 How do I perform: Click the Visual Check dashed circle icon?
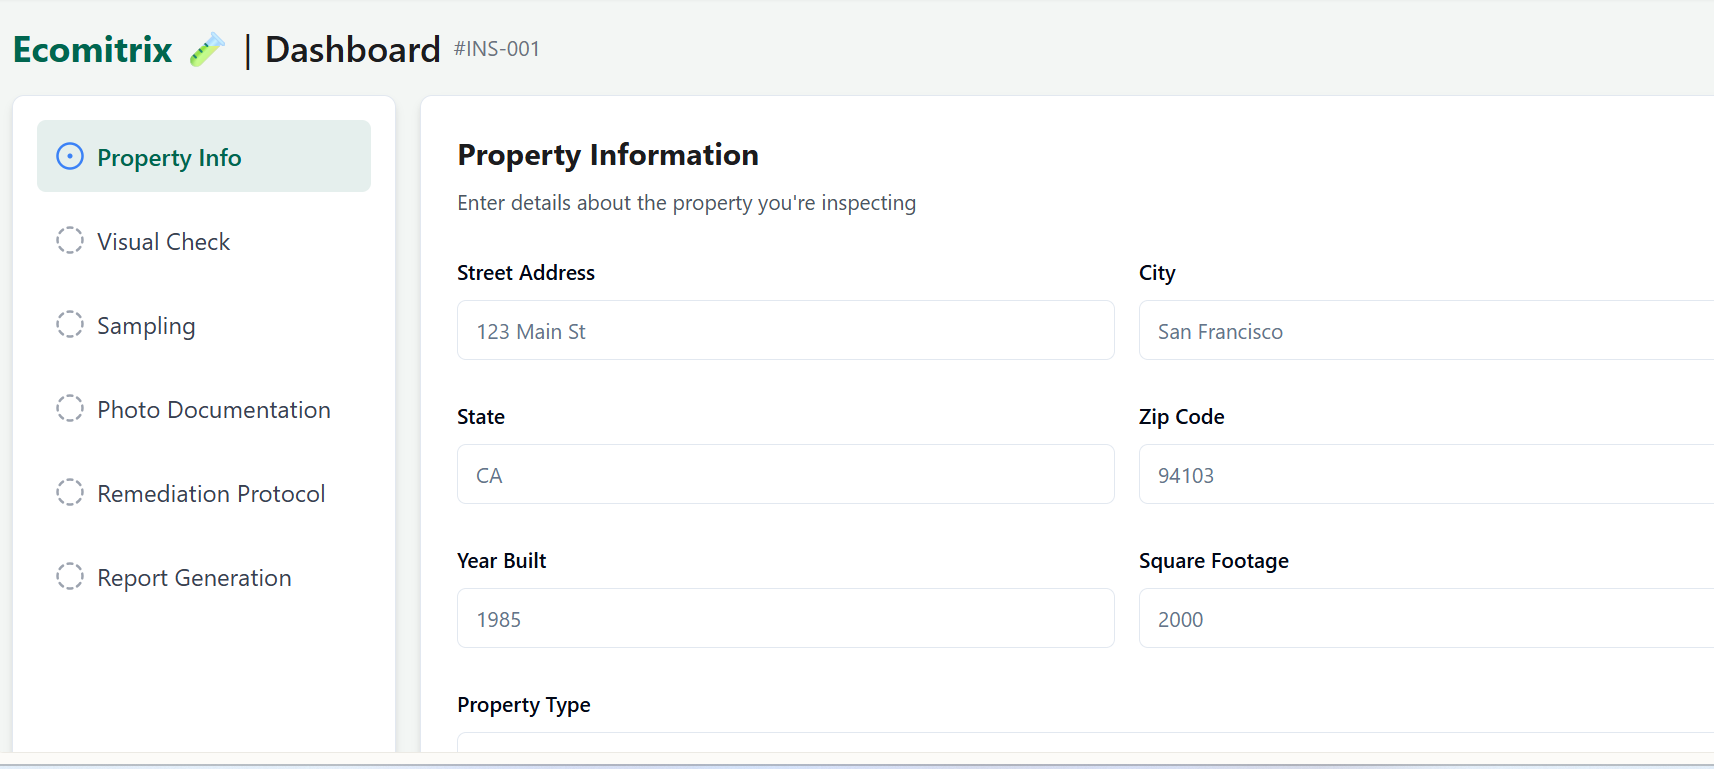pos(70,240)
